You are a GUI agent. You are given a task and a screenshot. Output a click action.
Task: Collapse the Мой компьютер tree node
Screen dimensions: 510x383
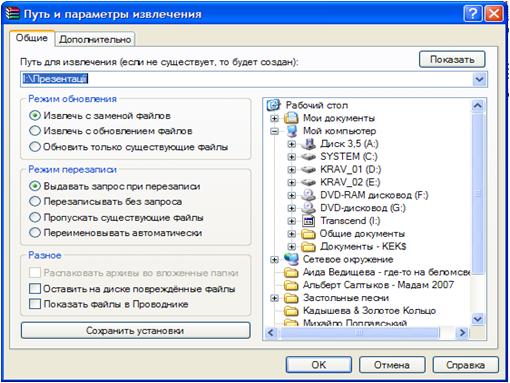(x=274, y=131)
